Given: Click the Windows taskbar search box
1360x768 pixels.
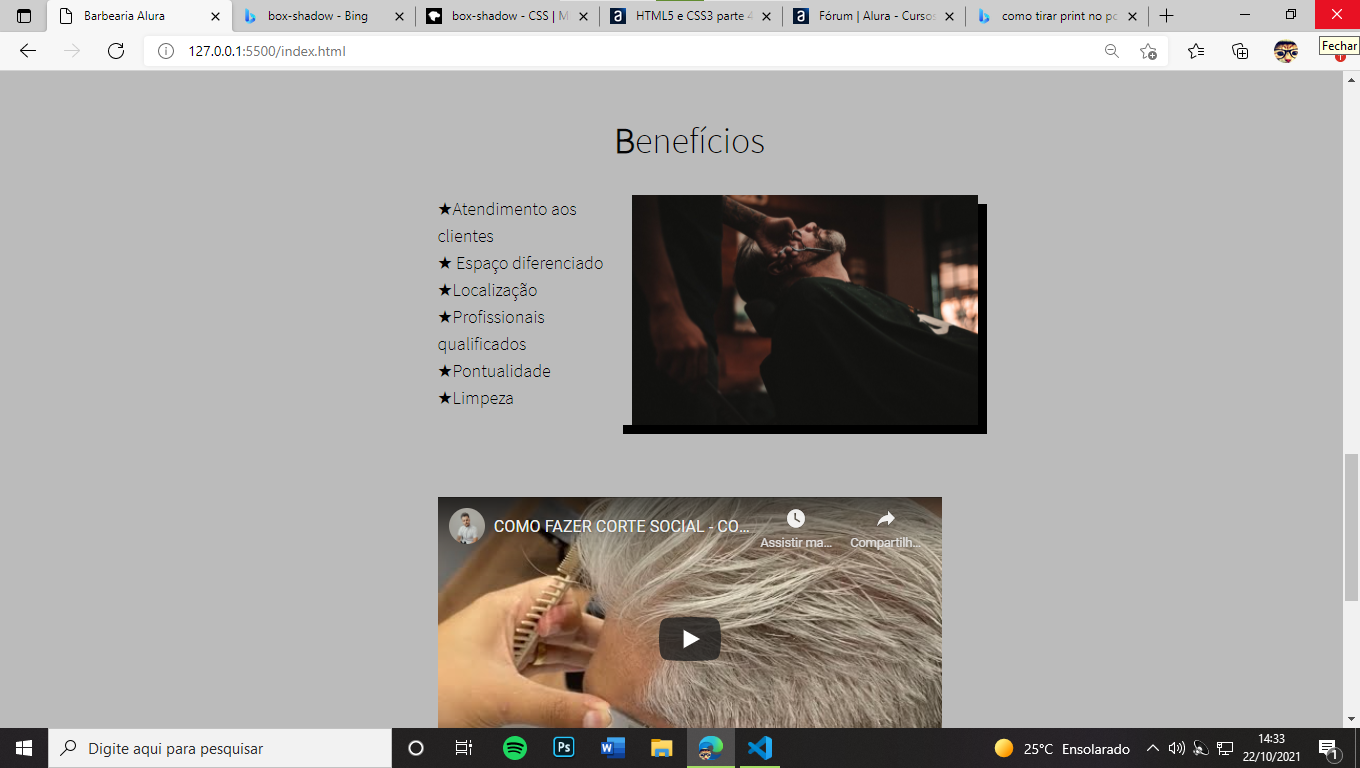Looking at the screenshot, I should (x=220, y=748).
